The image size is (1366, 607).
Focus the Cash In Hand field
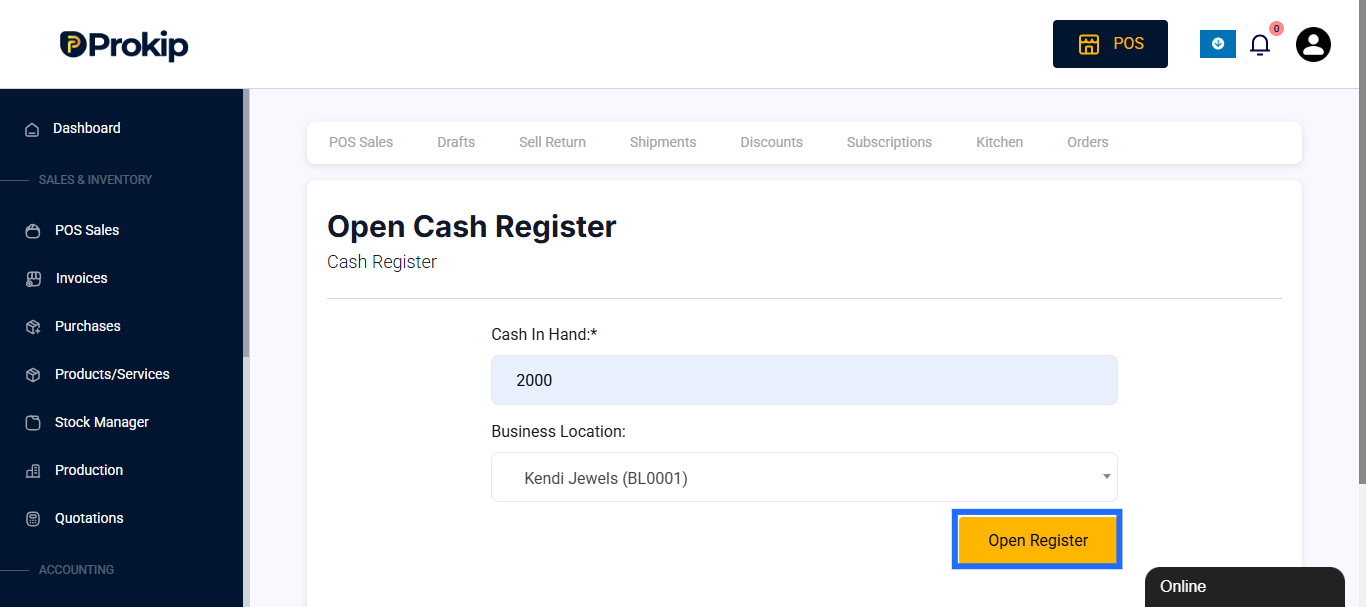804,380
